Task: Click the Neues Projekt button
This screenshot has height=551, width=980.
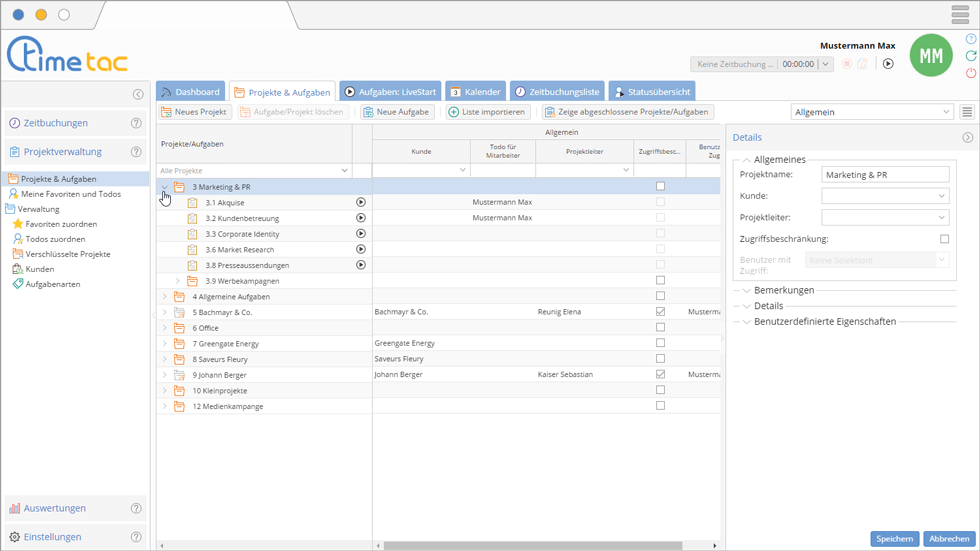Action: pos(195,112)
